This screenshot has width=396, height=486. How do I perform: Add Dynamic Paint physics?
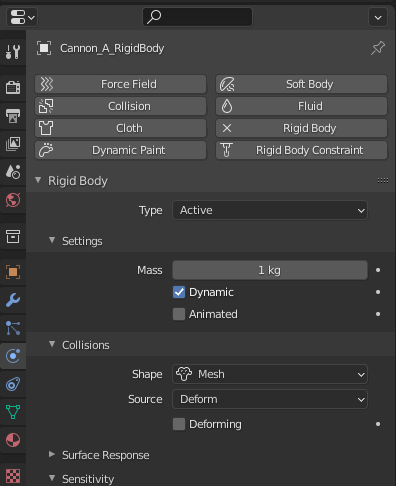tap(120, 150)
